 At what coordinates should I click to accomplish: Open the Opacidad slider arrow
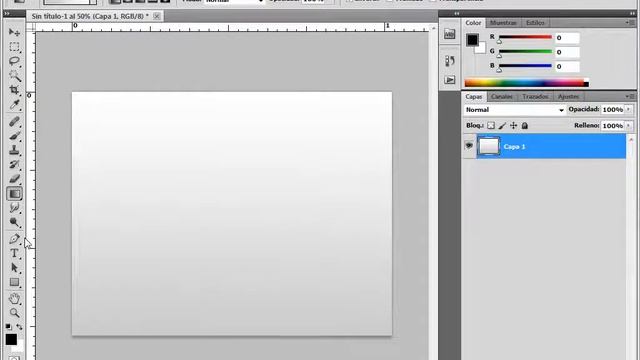(x=629, y=109)
